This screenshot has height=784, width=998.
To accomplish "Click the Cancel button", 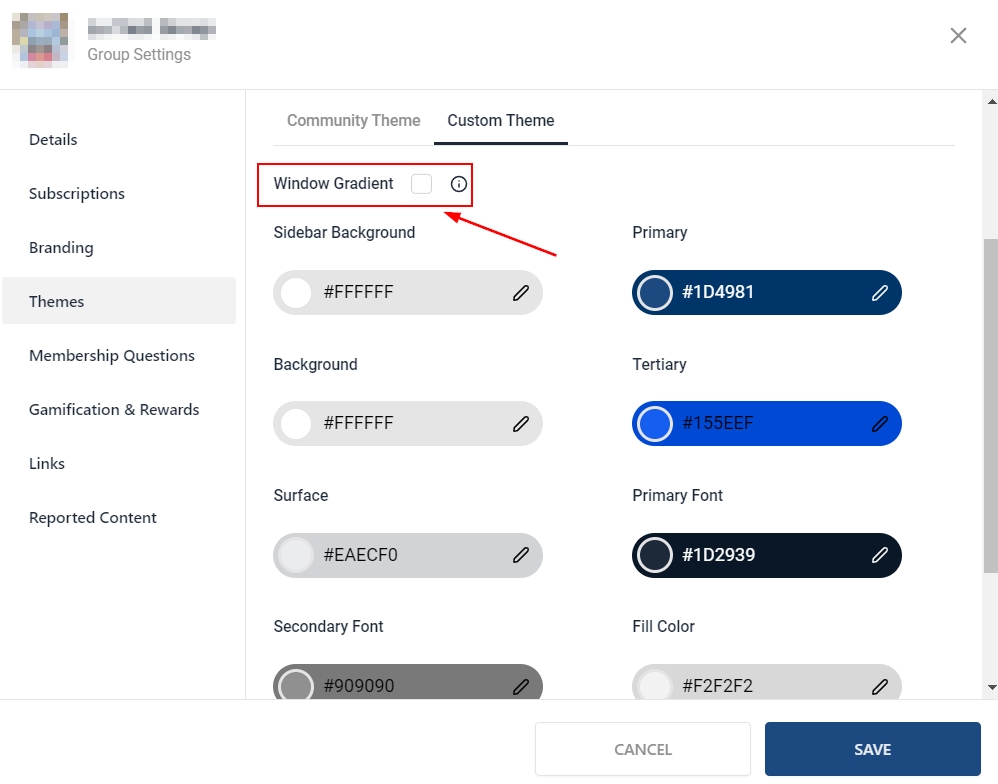I will (x=642, y=749).
